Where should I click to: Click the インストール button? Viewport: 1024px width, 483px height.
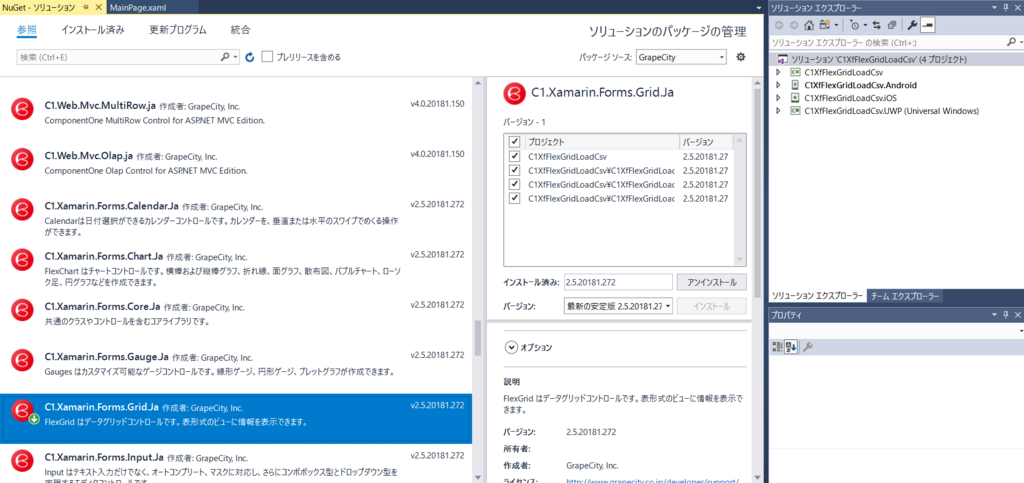(x=712, y=306)
